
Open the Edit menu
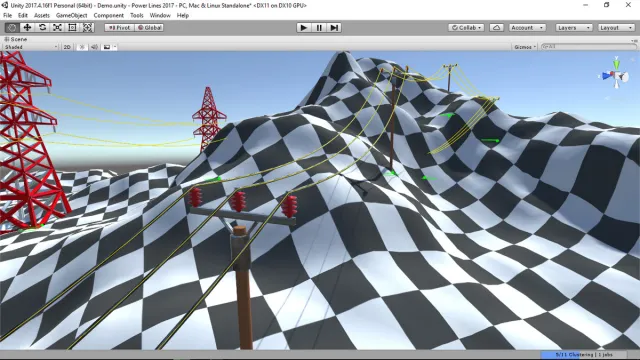[x=23, y=15]
